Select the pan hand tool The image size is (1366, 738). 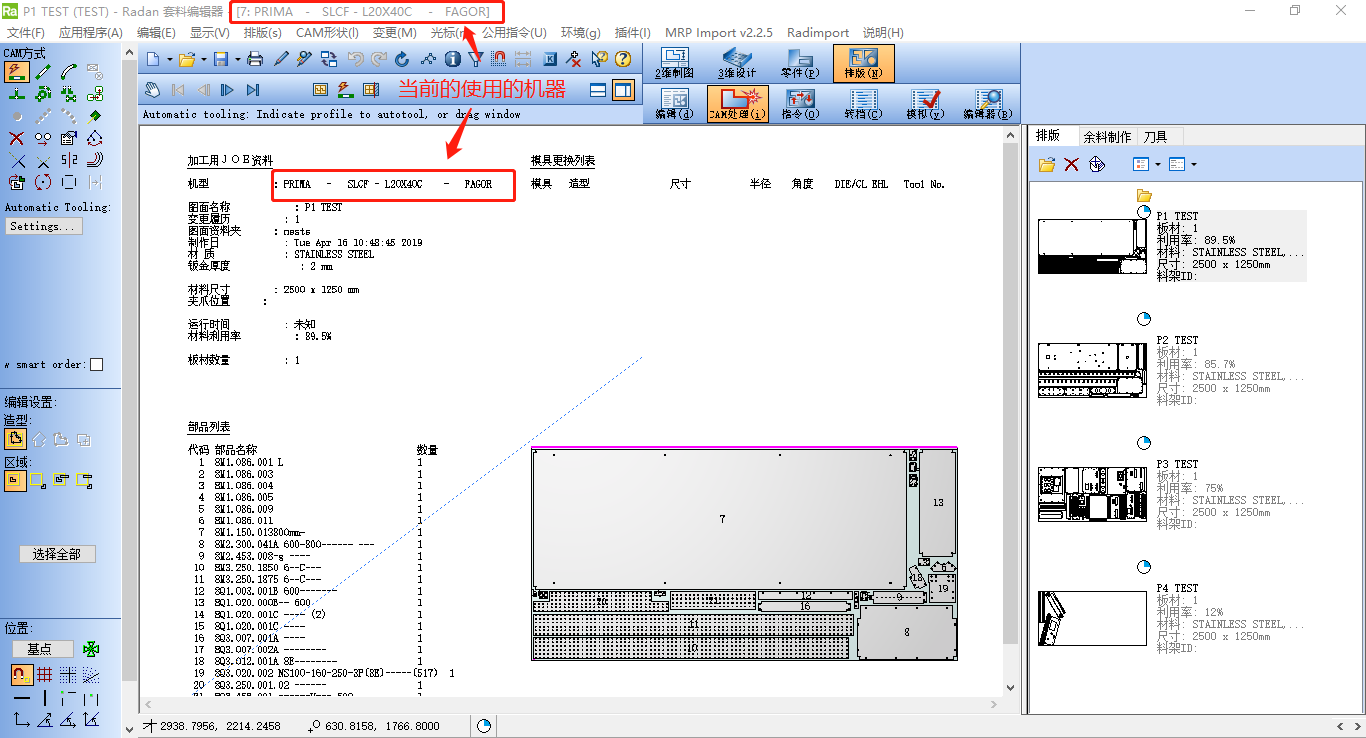pyautogui.click(x=153, y=90)
